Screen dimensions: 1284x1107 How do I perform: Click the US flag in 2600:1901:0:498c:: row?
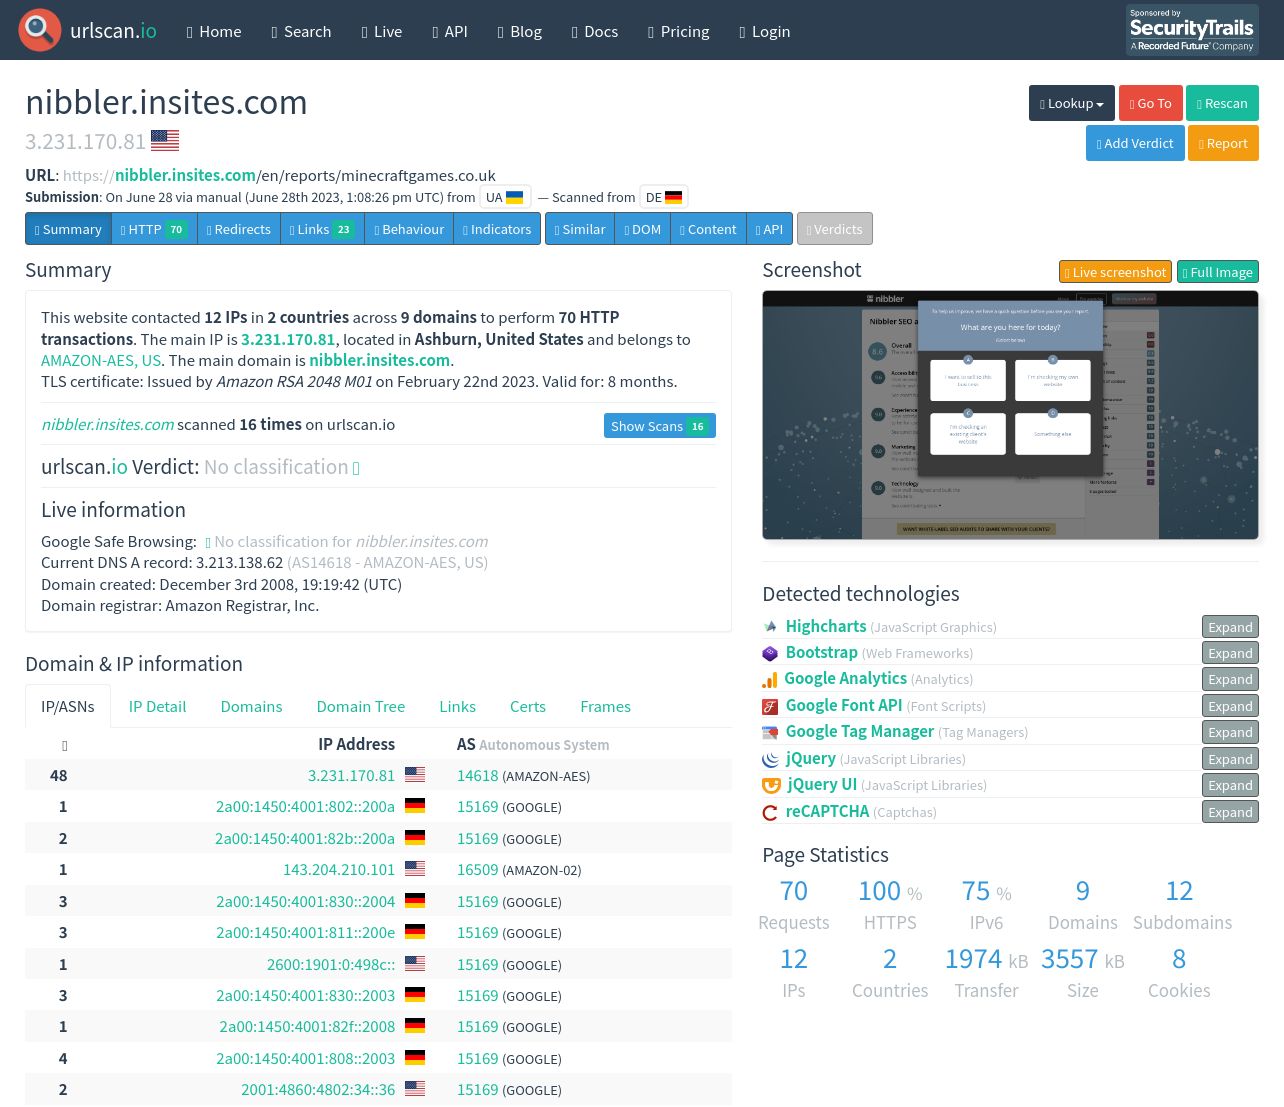[415, 964]
